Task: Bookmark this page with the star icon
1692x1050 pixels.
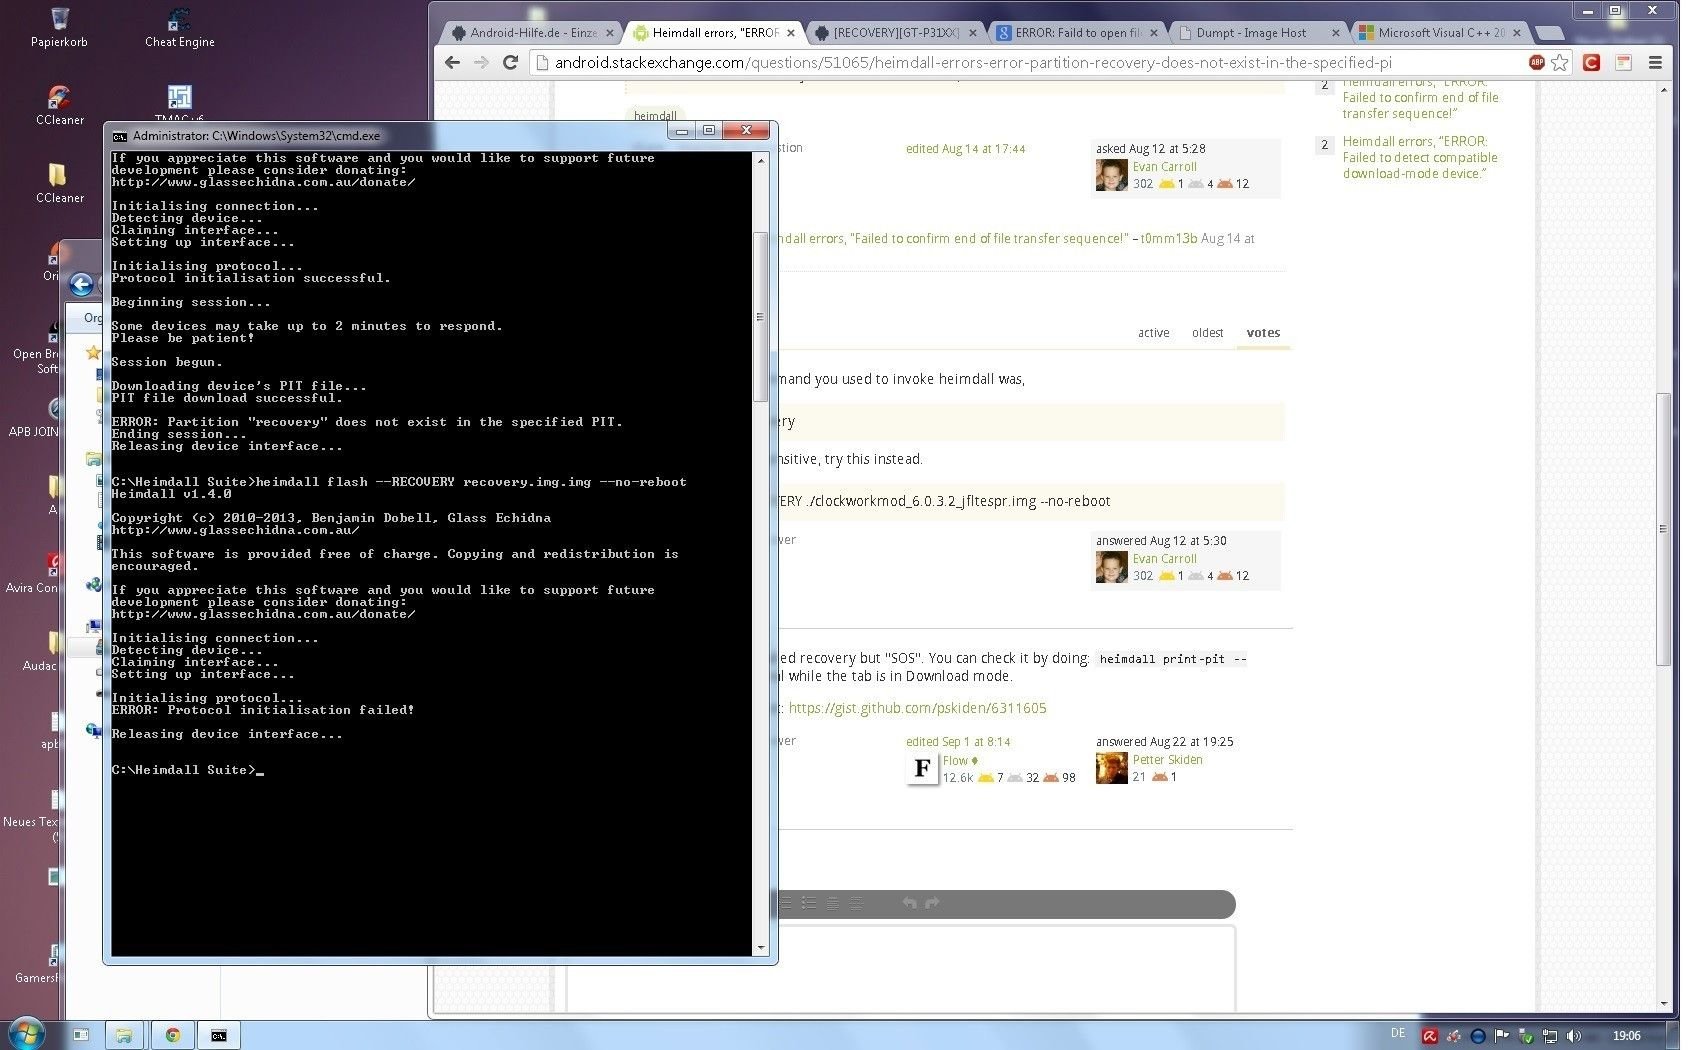Action: (x=1560, y=62)
